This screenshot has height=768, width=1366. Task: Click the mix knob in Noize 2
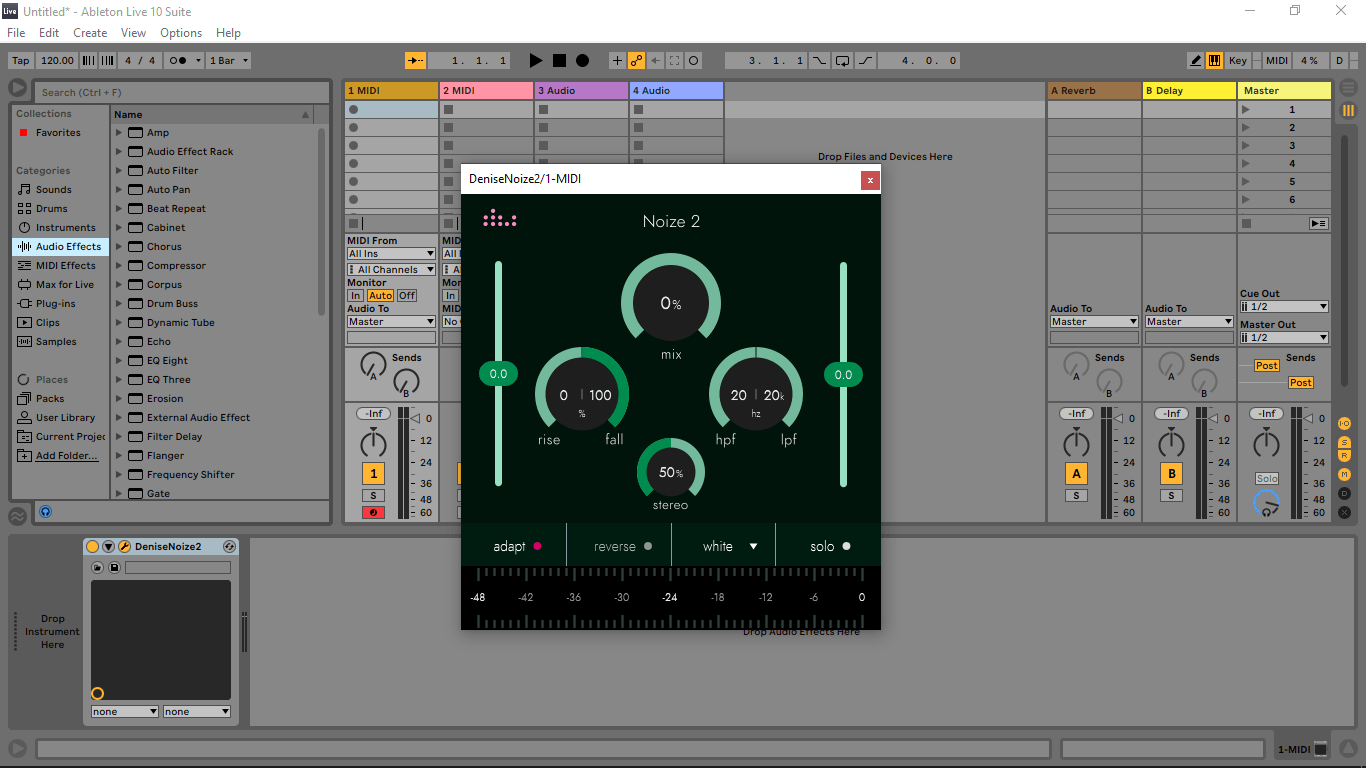670,303
